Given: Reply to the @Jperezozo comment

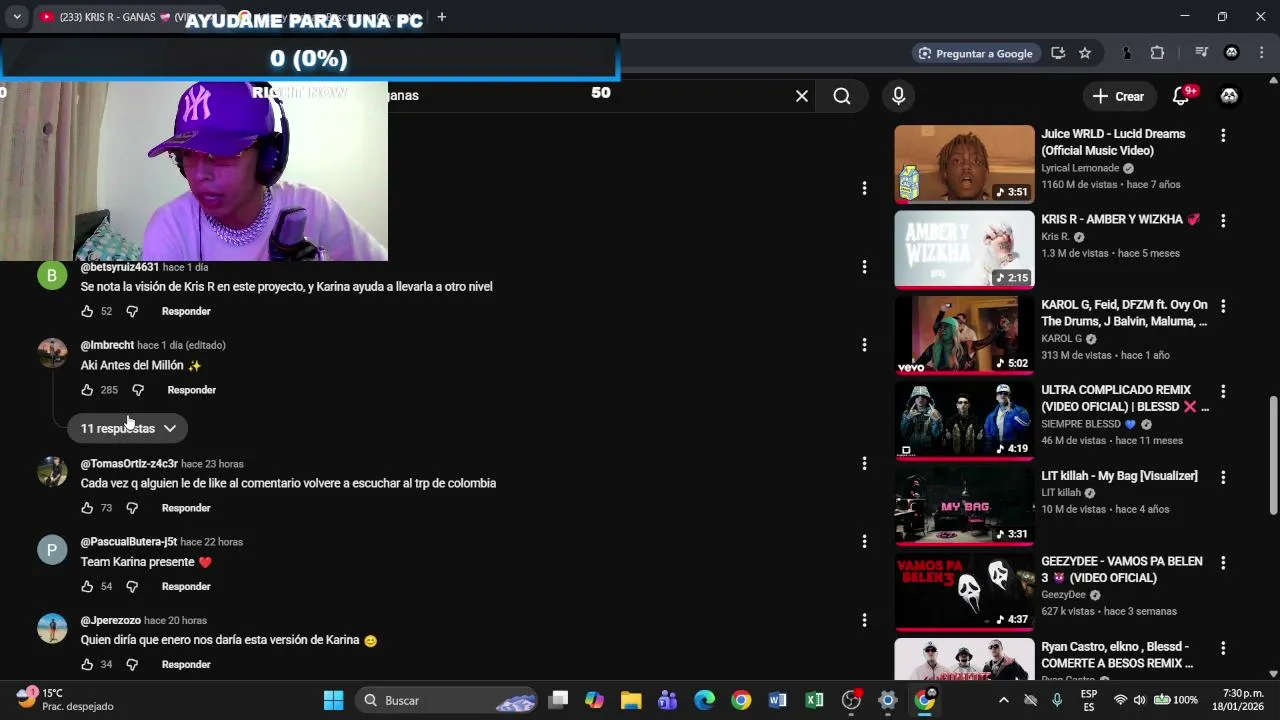Looking at the screenshot, I should pyautogui.click(x=186, y=664).
